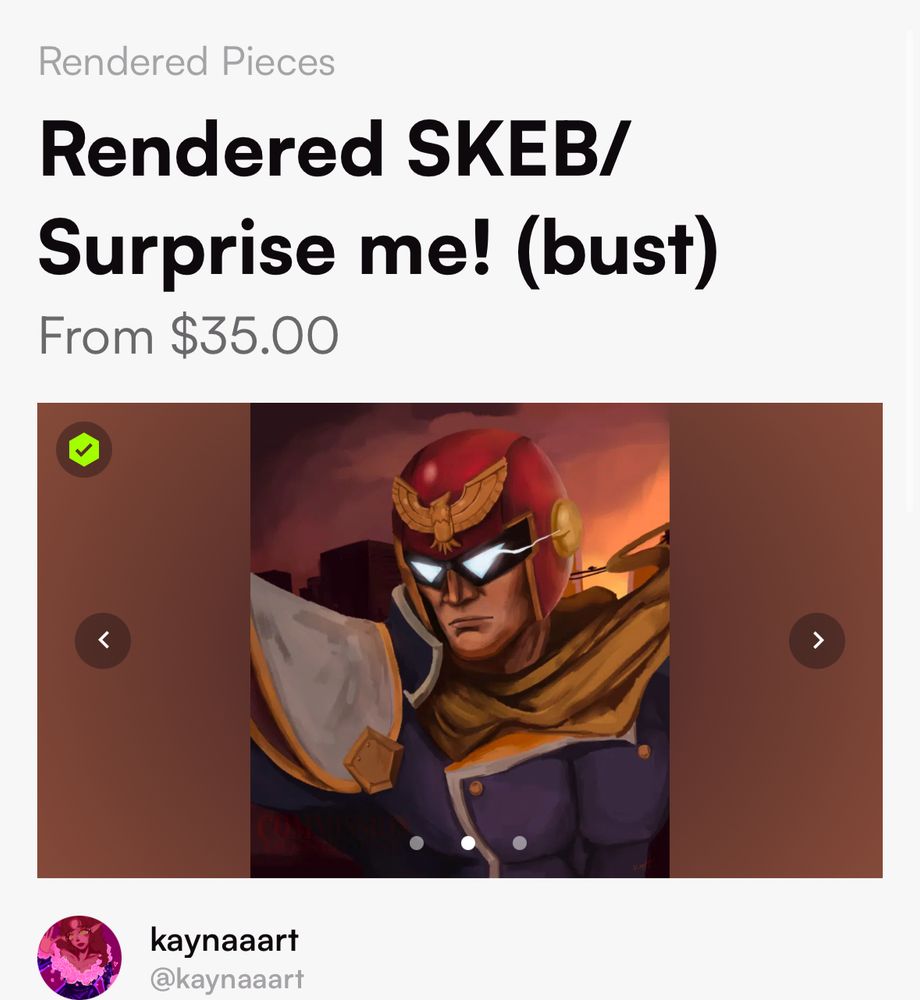
Task: Click the From $35.00 price text
Action: [189, 335]
